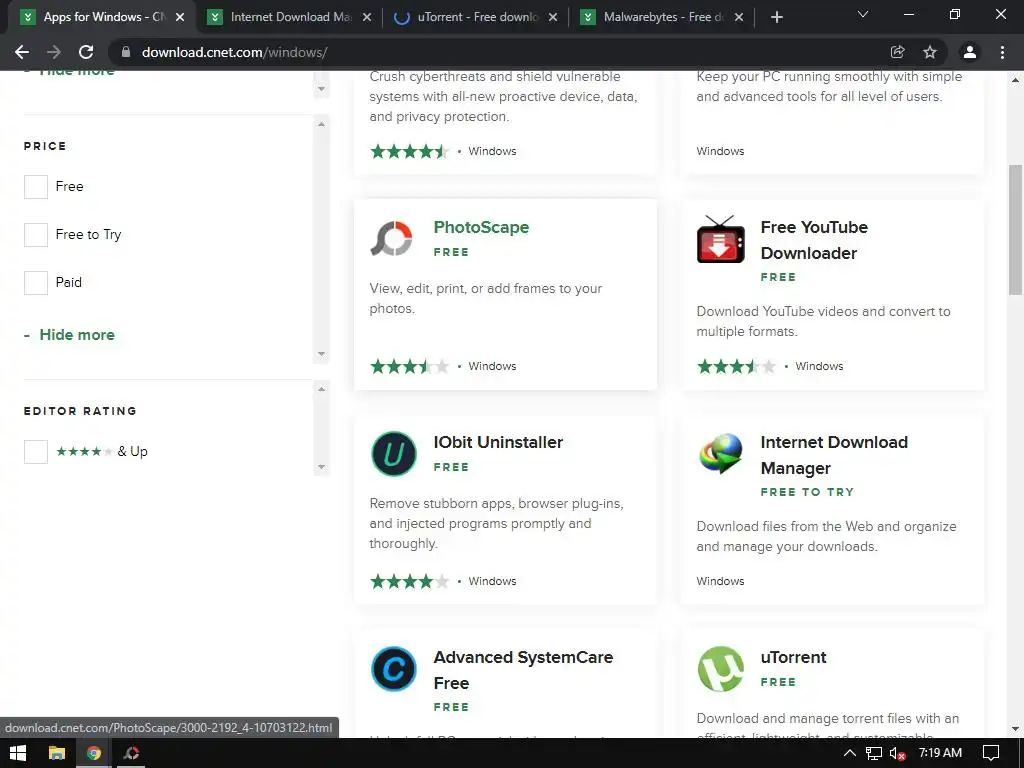Open the IObit Uninstaller title link
Viewport: 1024px width, 768px height.
498,442
